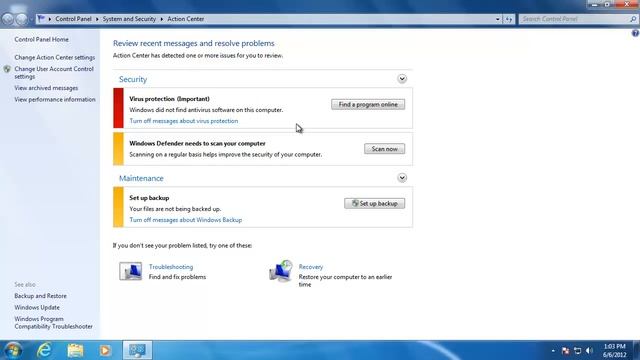This screenshot has height=360, width=640.
Task: Click Windows Defender needs to scan title
Action: pos(198,143)
